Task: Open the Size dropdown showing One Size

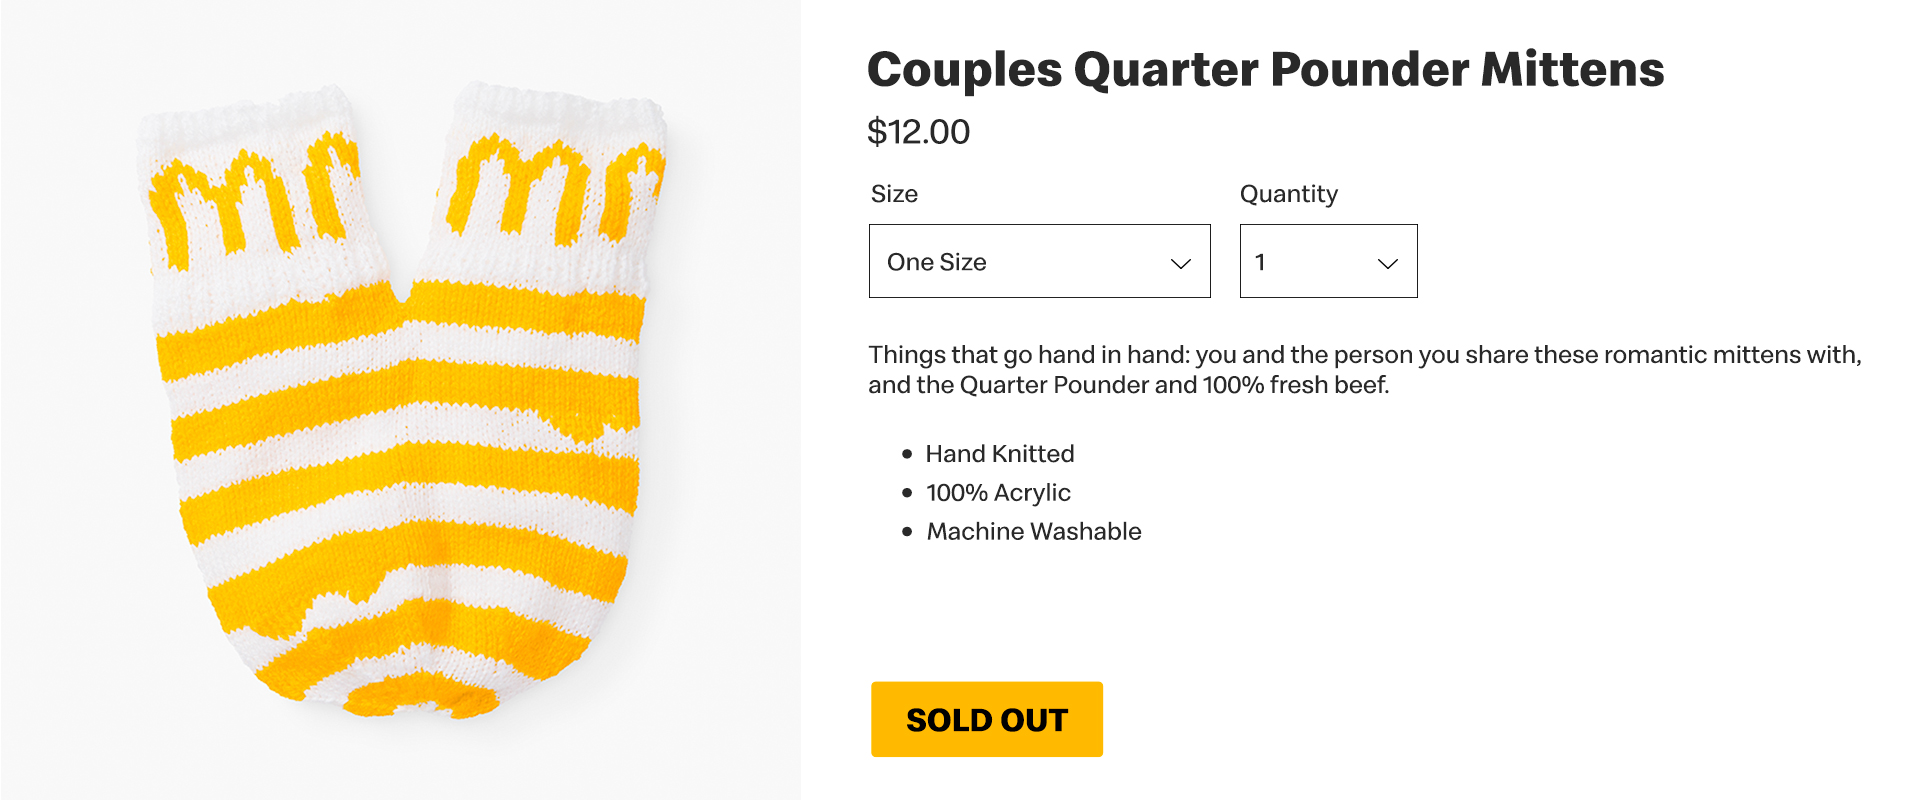Action: (x=1038, y=262)
